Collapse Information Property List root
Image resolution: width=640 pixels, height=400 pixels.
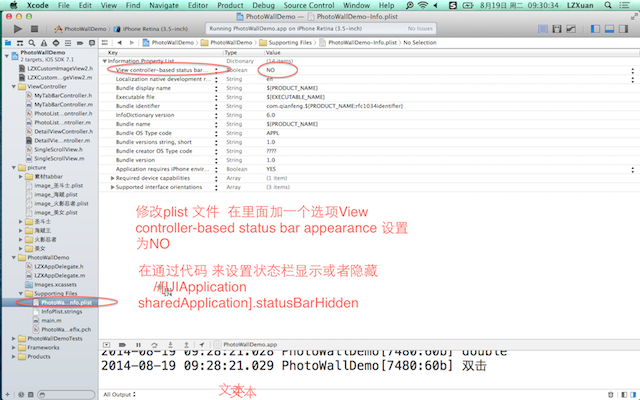click(x=105, y=61)
